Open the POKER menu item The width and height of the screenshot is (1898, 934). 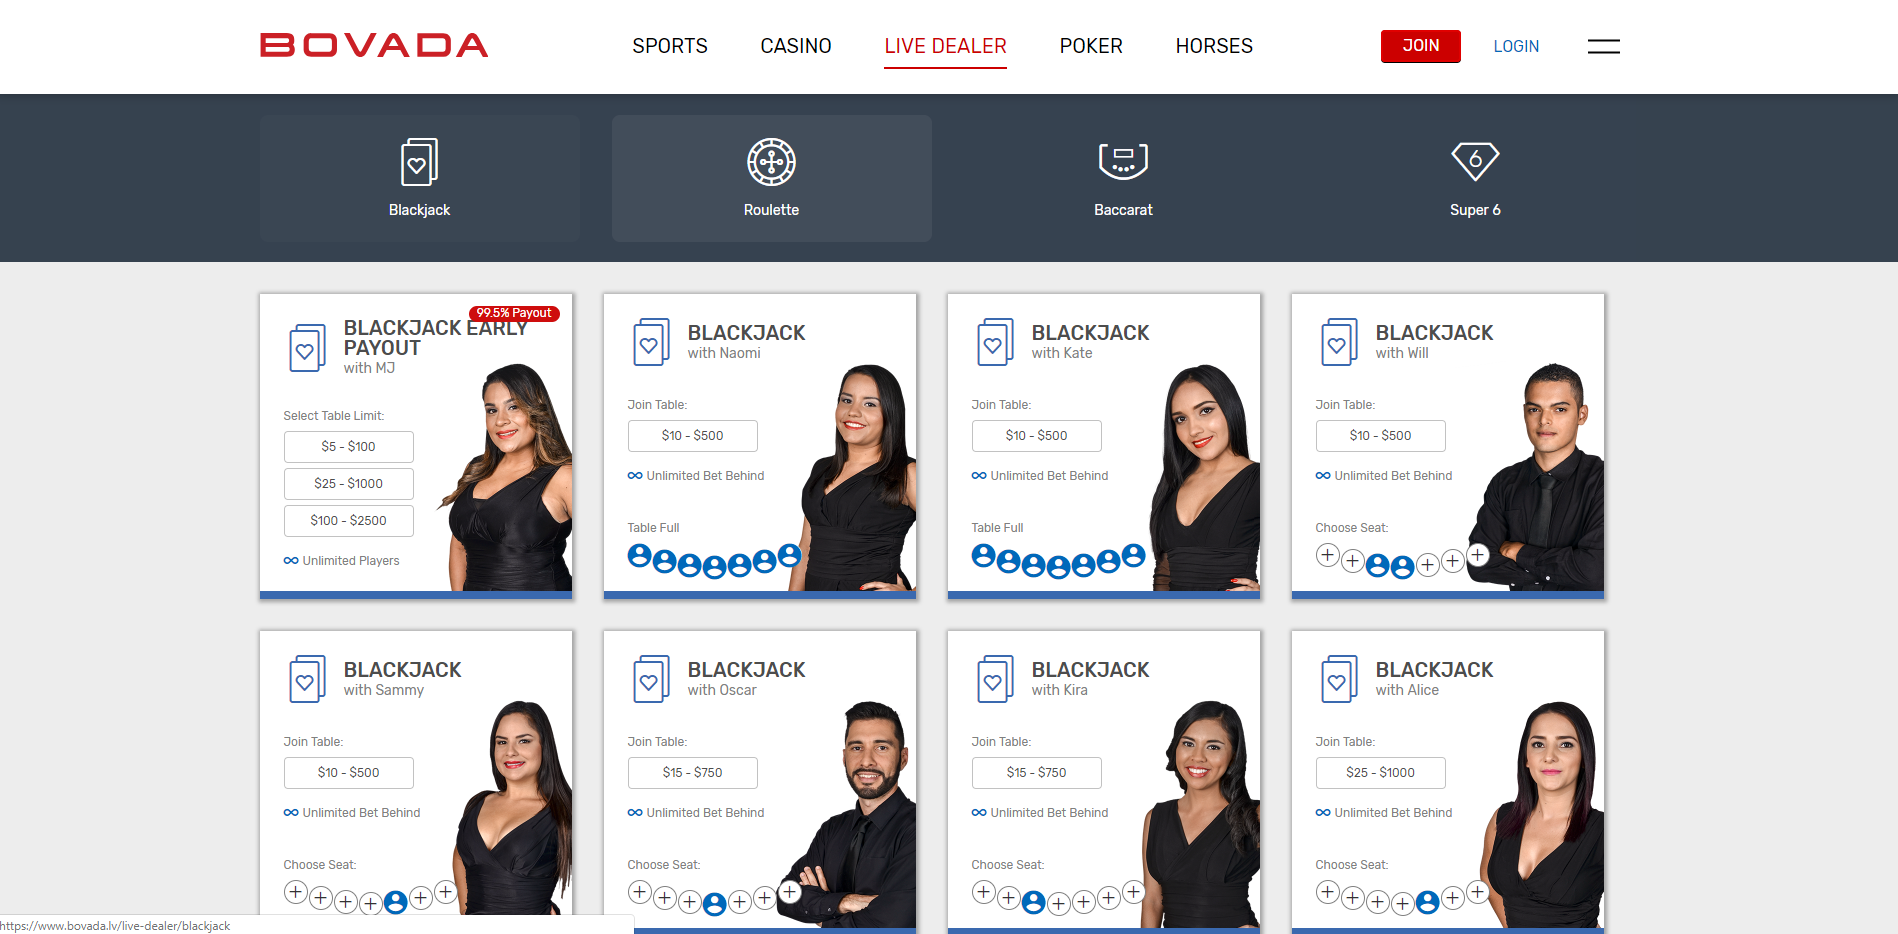click(x=1091, y=46)
